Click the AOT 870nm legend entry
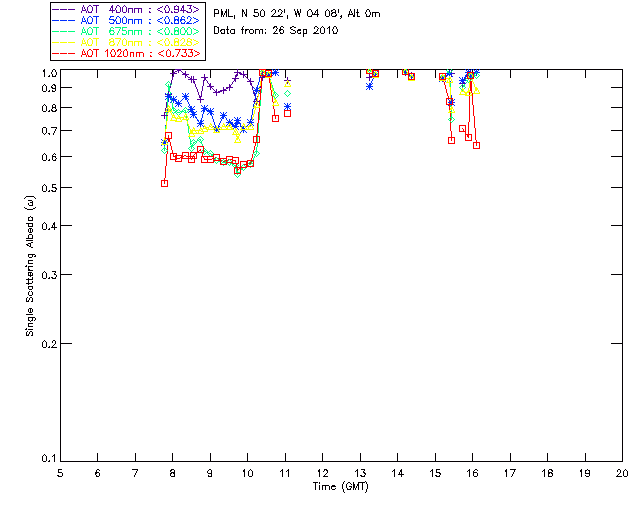This screenshot has height=512, width=640. click(x=126, y=42)
